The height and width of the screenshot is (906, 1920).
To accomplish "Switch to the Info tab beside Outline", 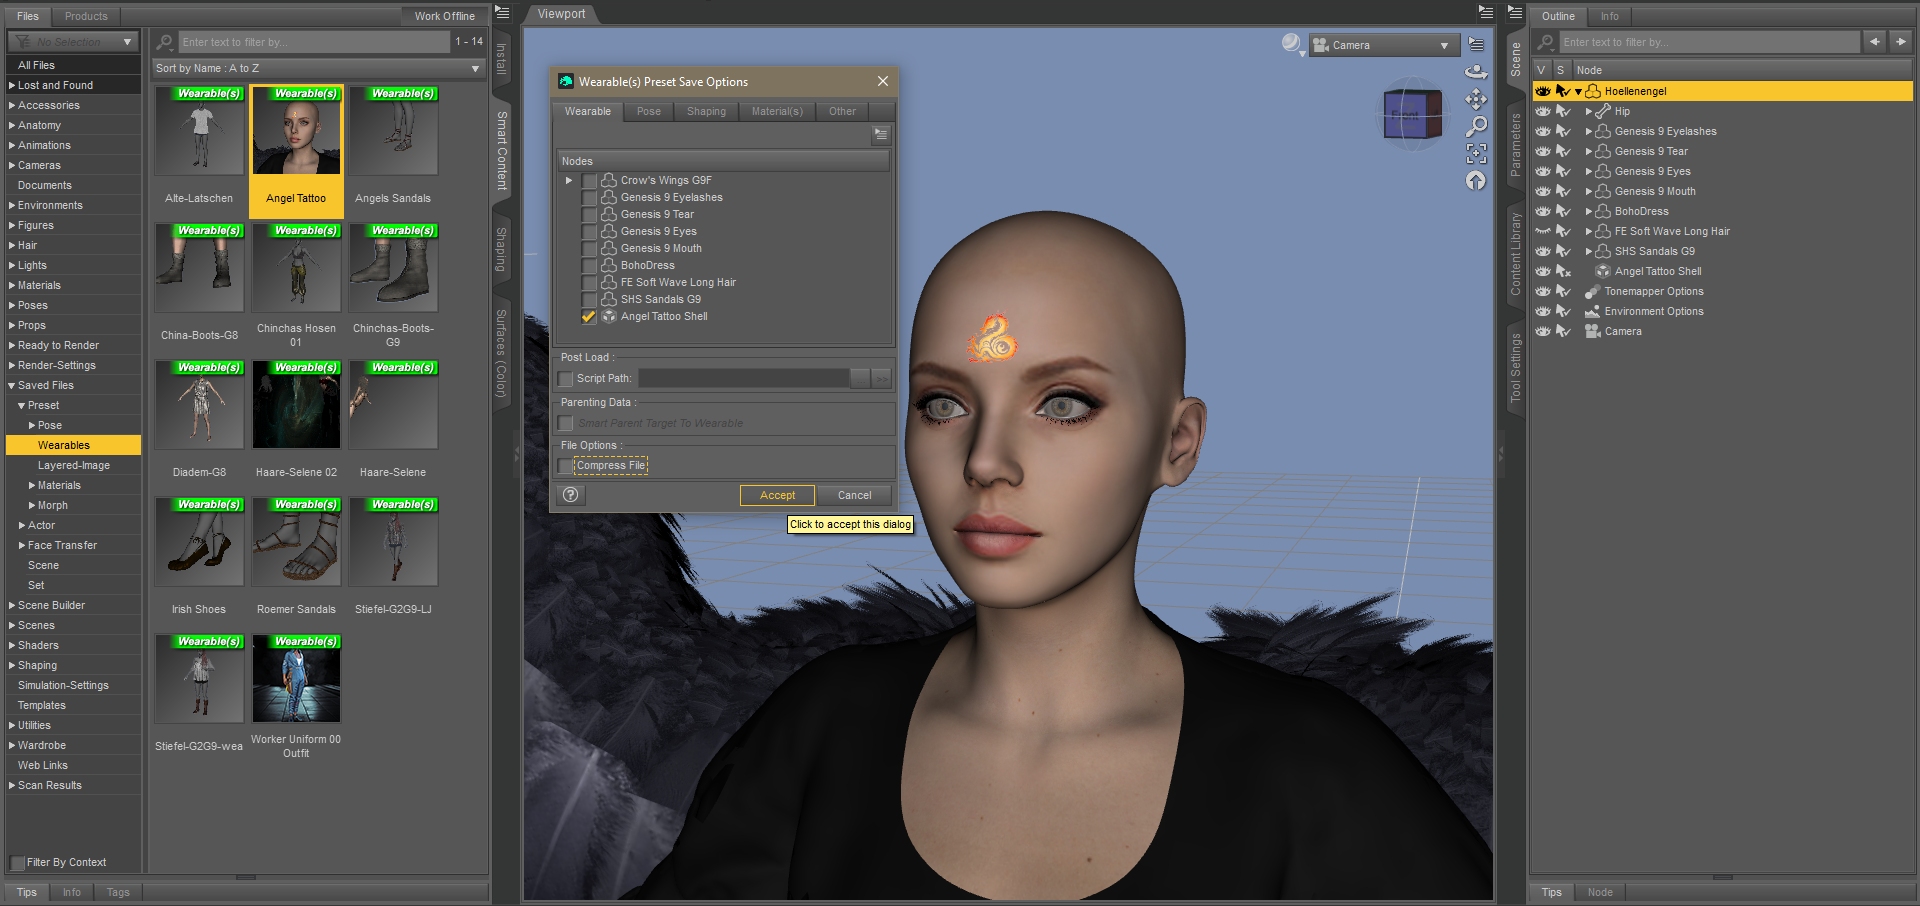I will [x=1609, y=16].
